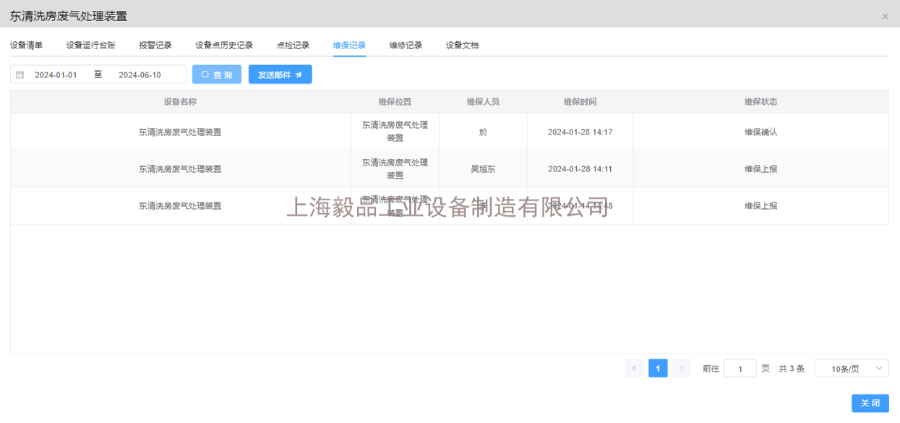The height and width of the screenshot is (423, 900).
Task: Click the end date field 2024-06-10
Action: click(x=139, y=75)
